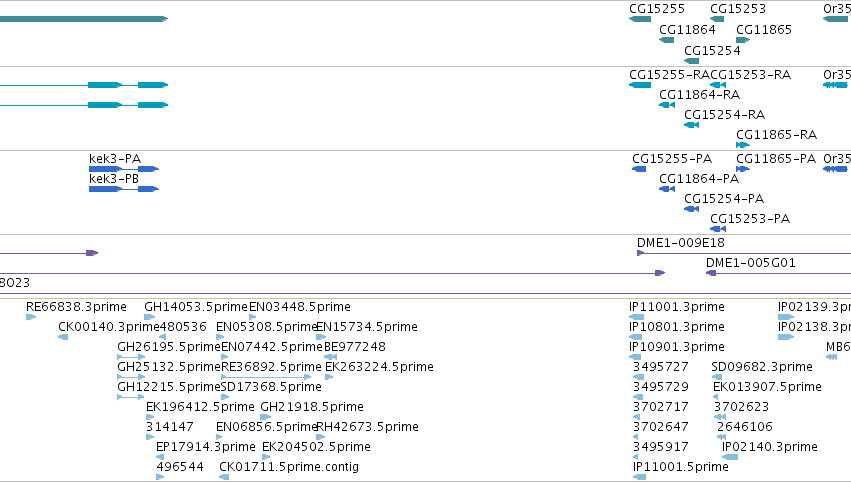This screenshot has height=482, width=851.
Task: Select EST GH21918.5prime
Action: click(312, 407)
